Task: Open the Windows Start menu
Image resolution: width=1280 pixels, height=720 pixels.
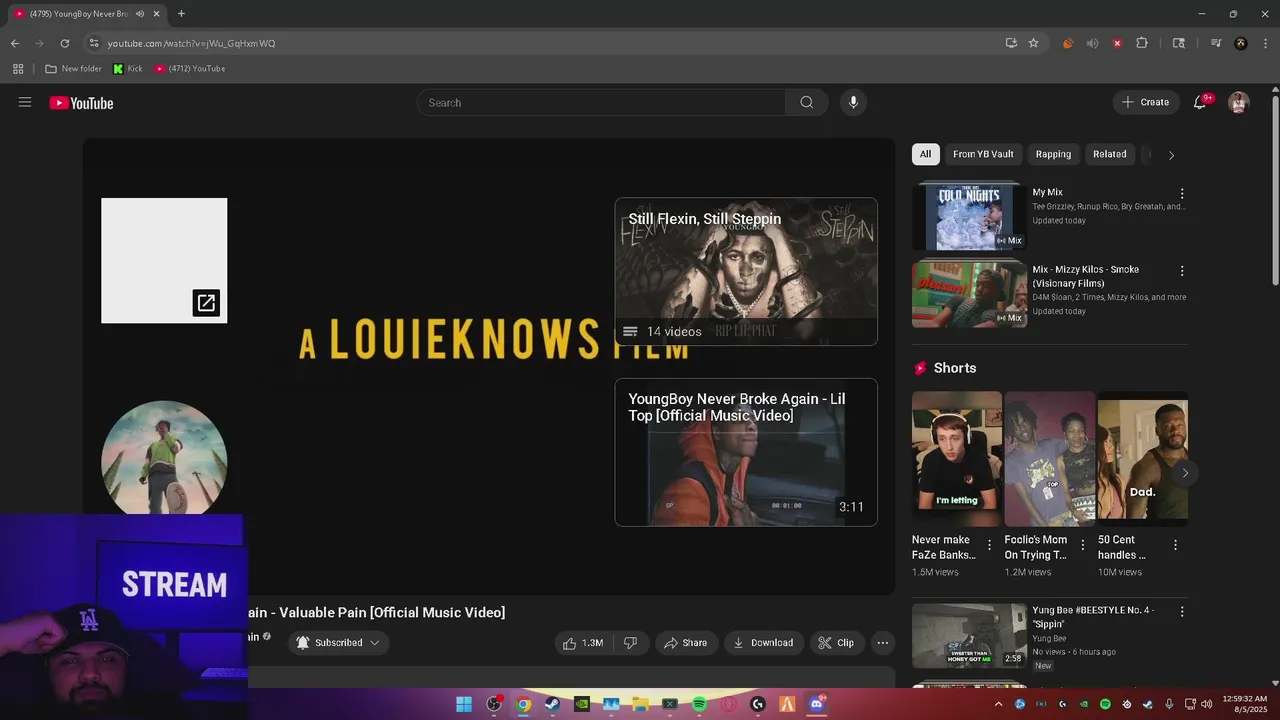Action: tap(464, 704)
